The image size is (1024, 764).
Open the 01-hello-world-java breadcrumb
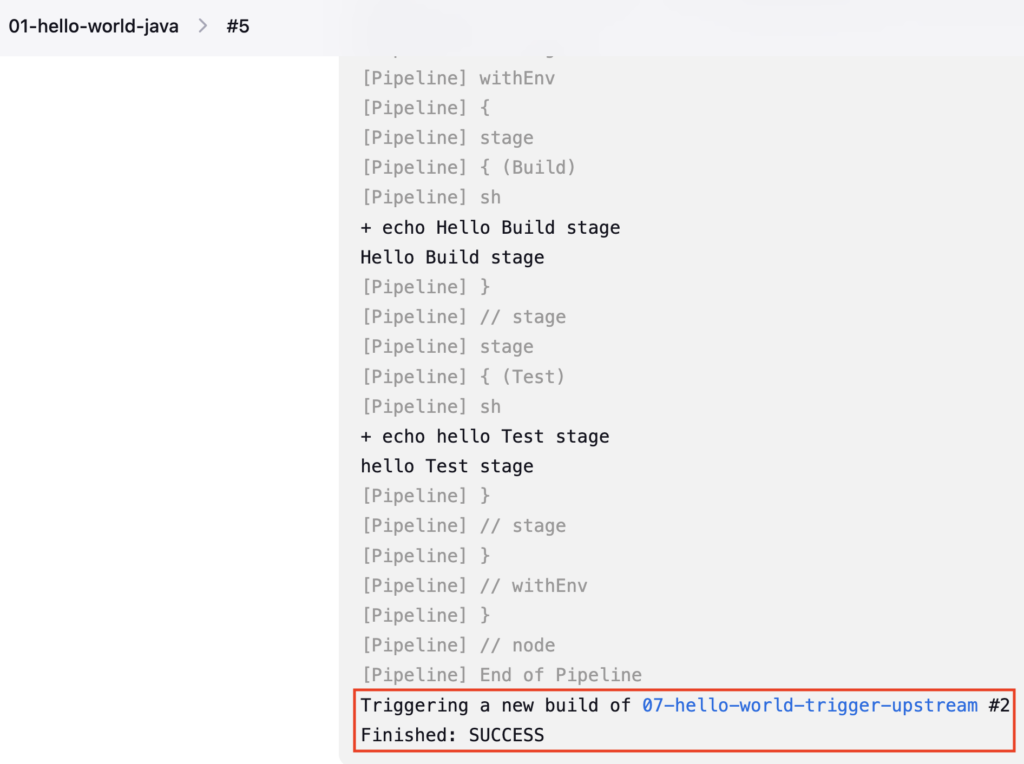pos(93,26)
